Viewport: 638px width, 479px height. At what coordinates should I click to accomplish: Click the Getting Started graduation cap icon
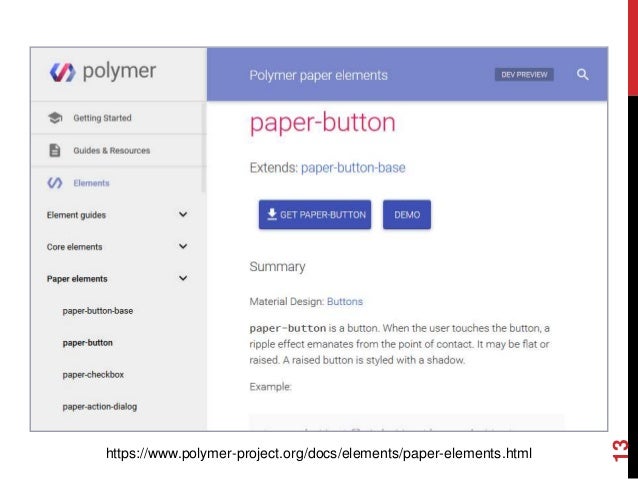point(55,118)
